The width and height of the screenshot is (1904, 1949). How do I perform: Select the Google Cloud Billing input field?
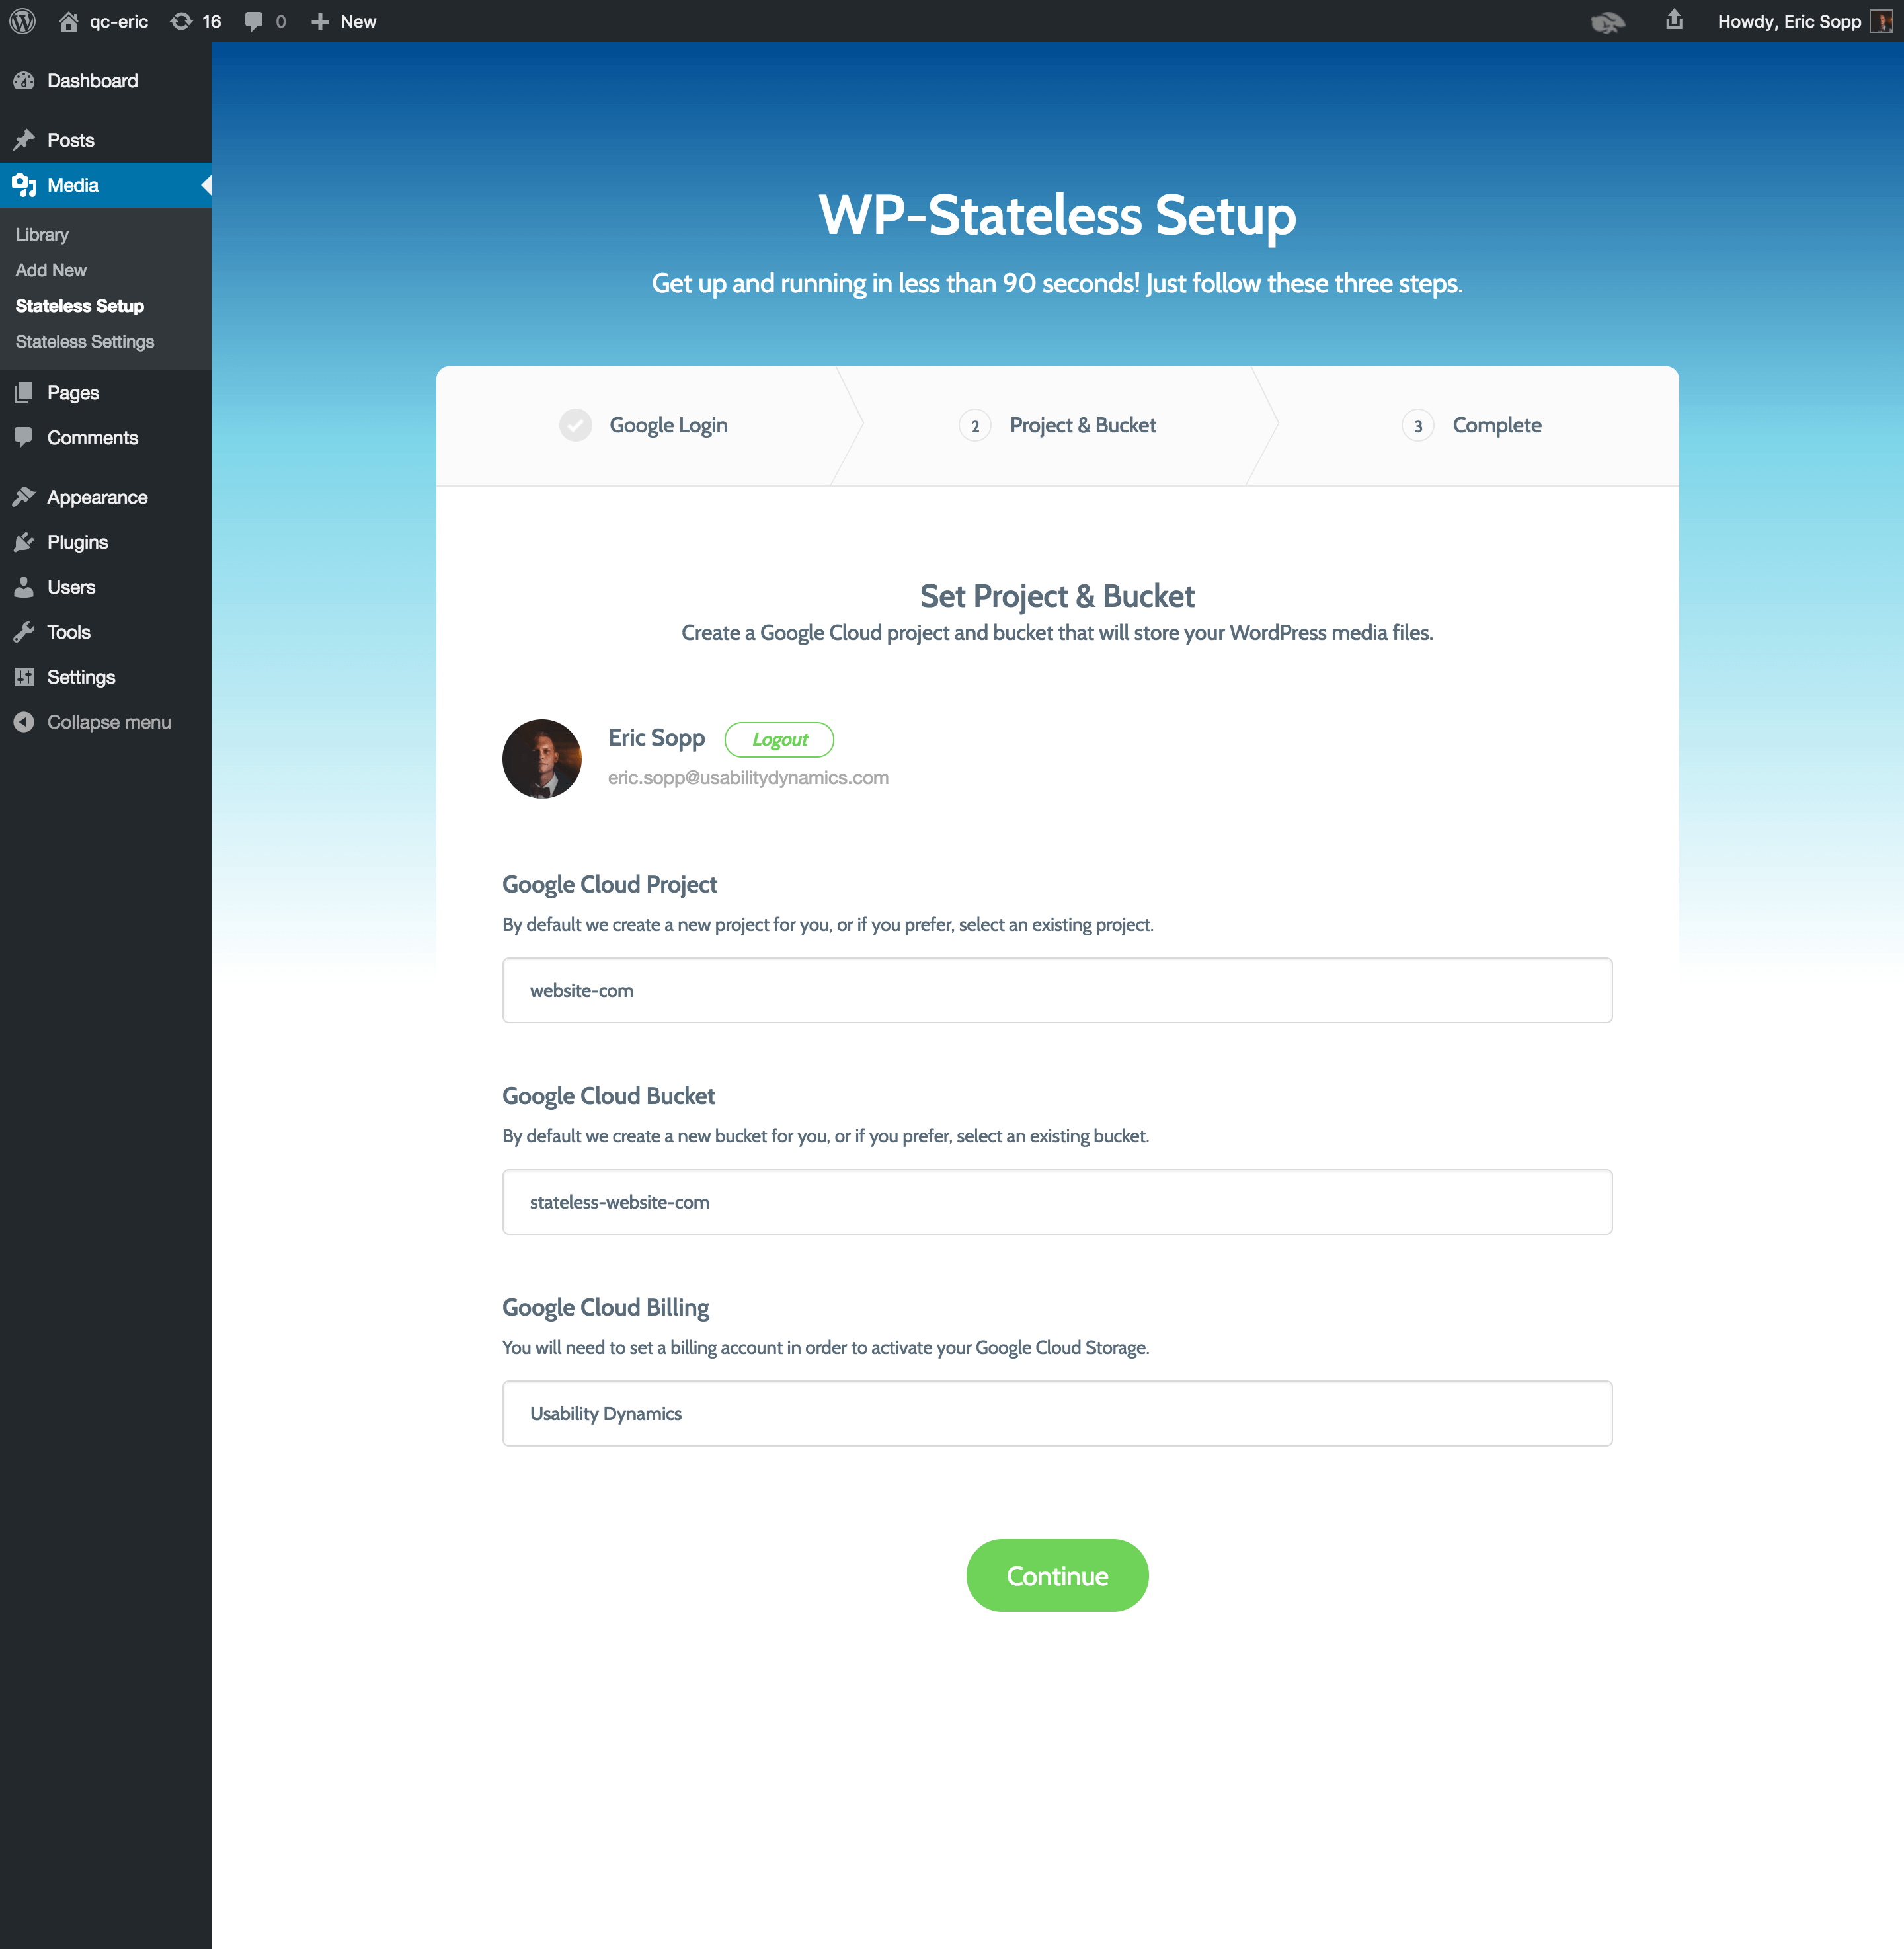tap(1056, 1412)
